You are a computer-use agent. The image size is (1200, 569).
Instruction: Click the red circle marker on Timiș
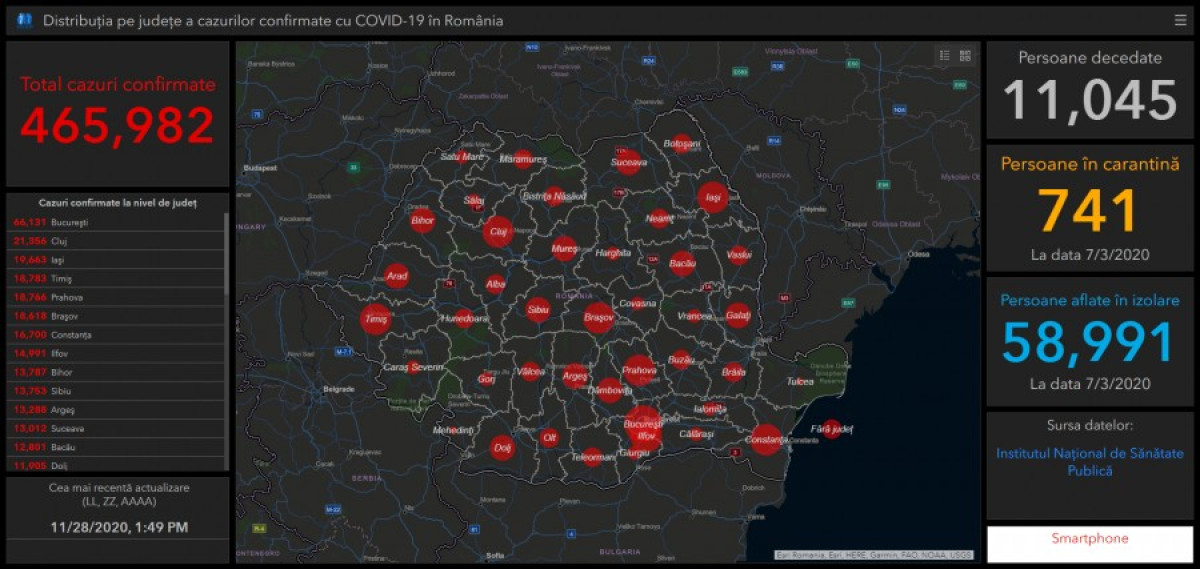(x=376, y=319)
